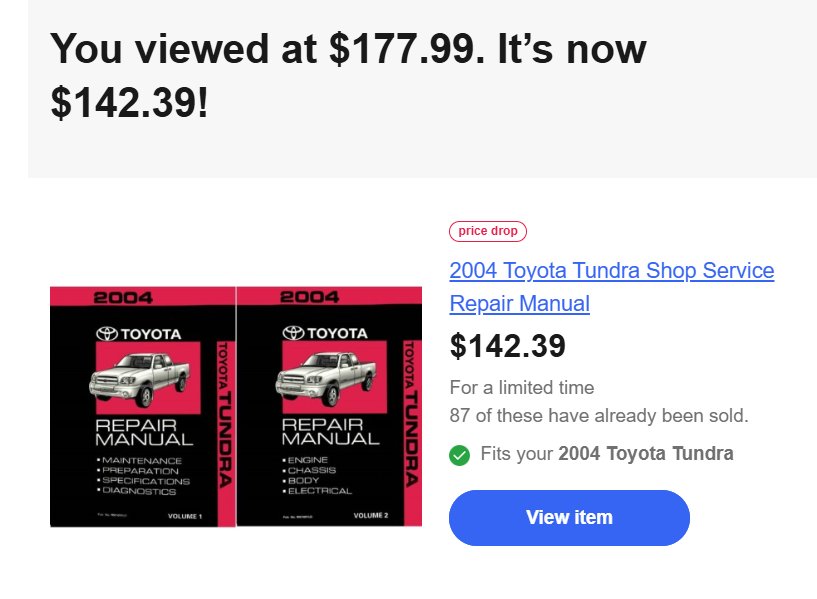817x599 pixels.
Task: Click the truck picture on Volume 1 manual
Action: coord(140,380)
